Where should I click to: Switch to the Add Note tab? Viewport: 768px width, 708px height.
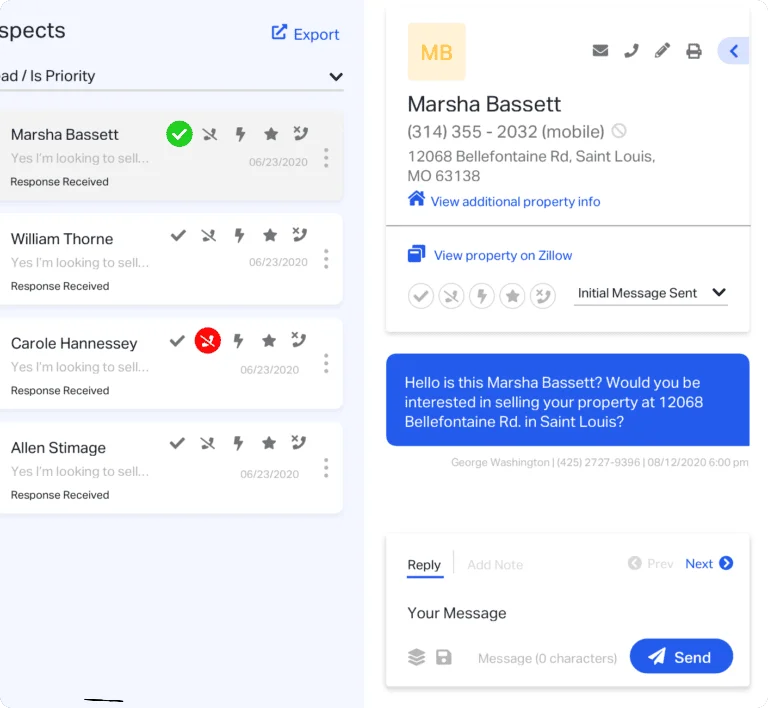point(495,565)
